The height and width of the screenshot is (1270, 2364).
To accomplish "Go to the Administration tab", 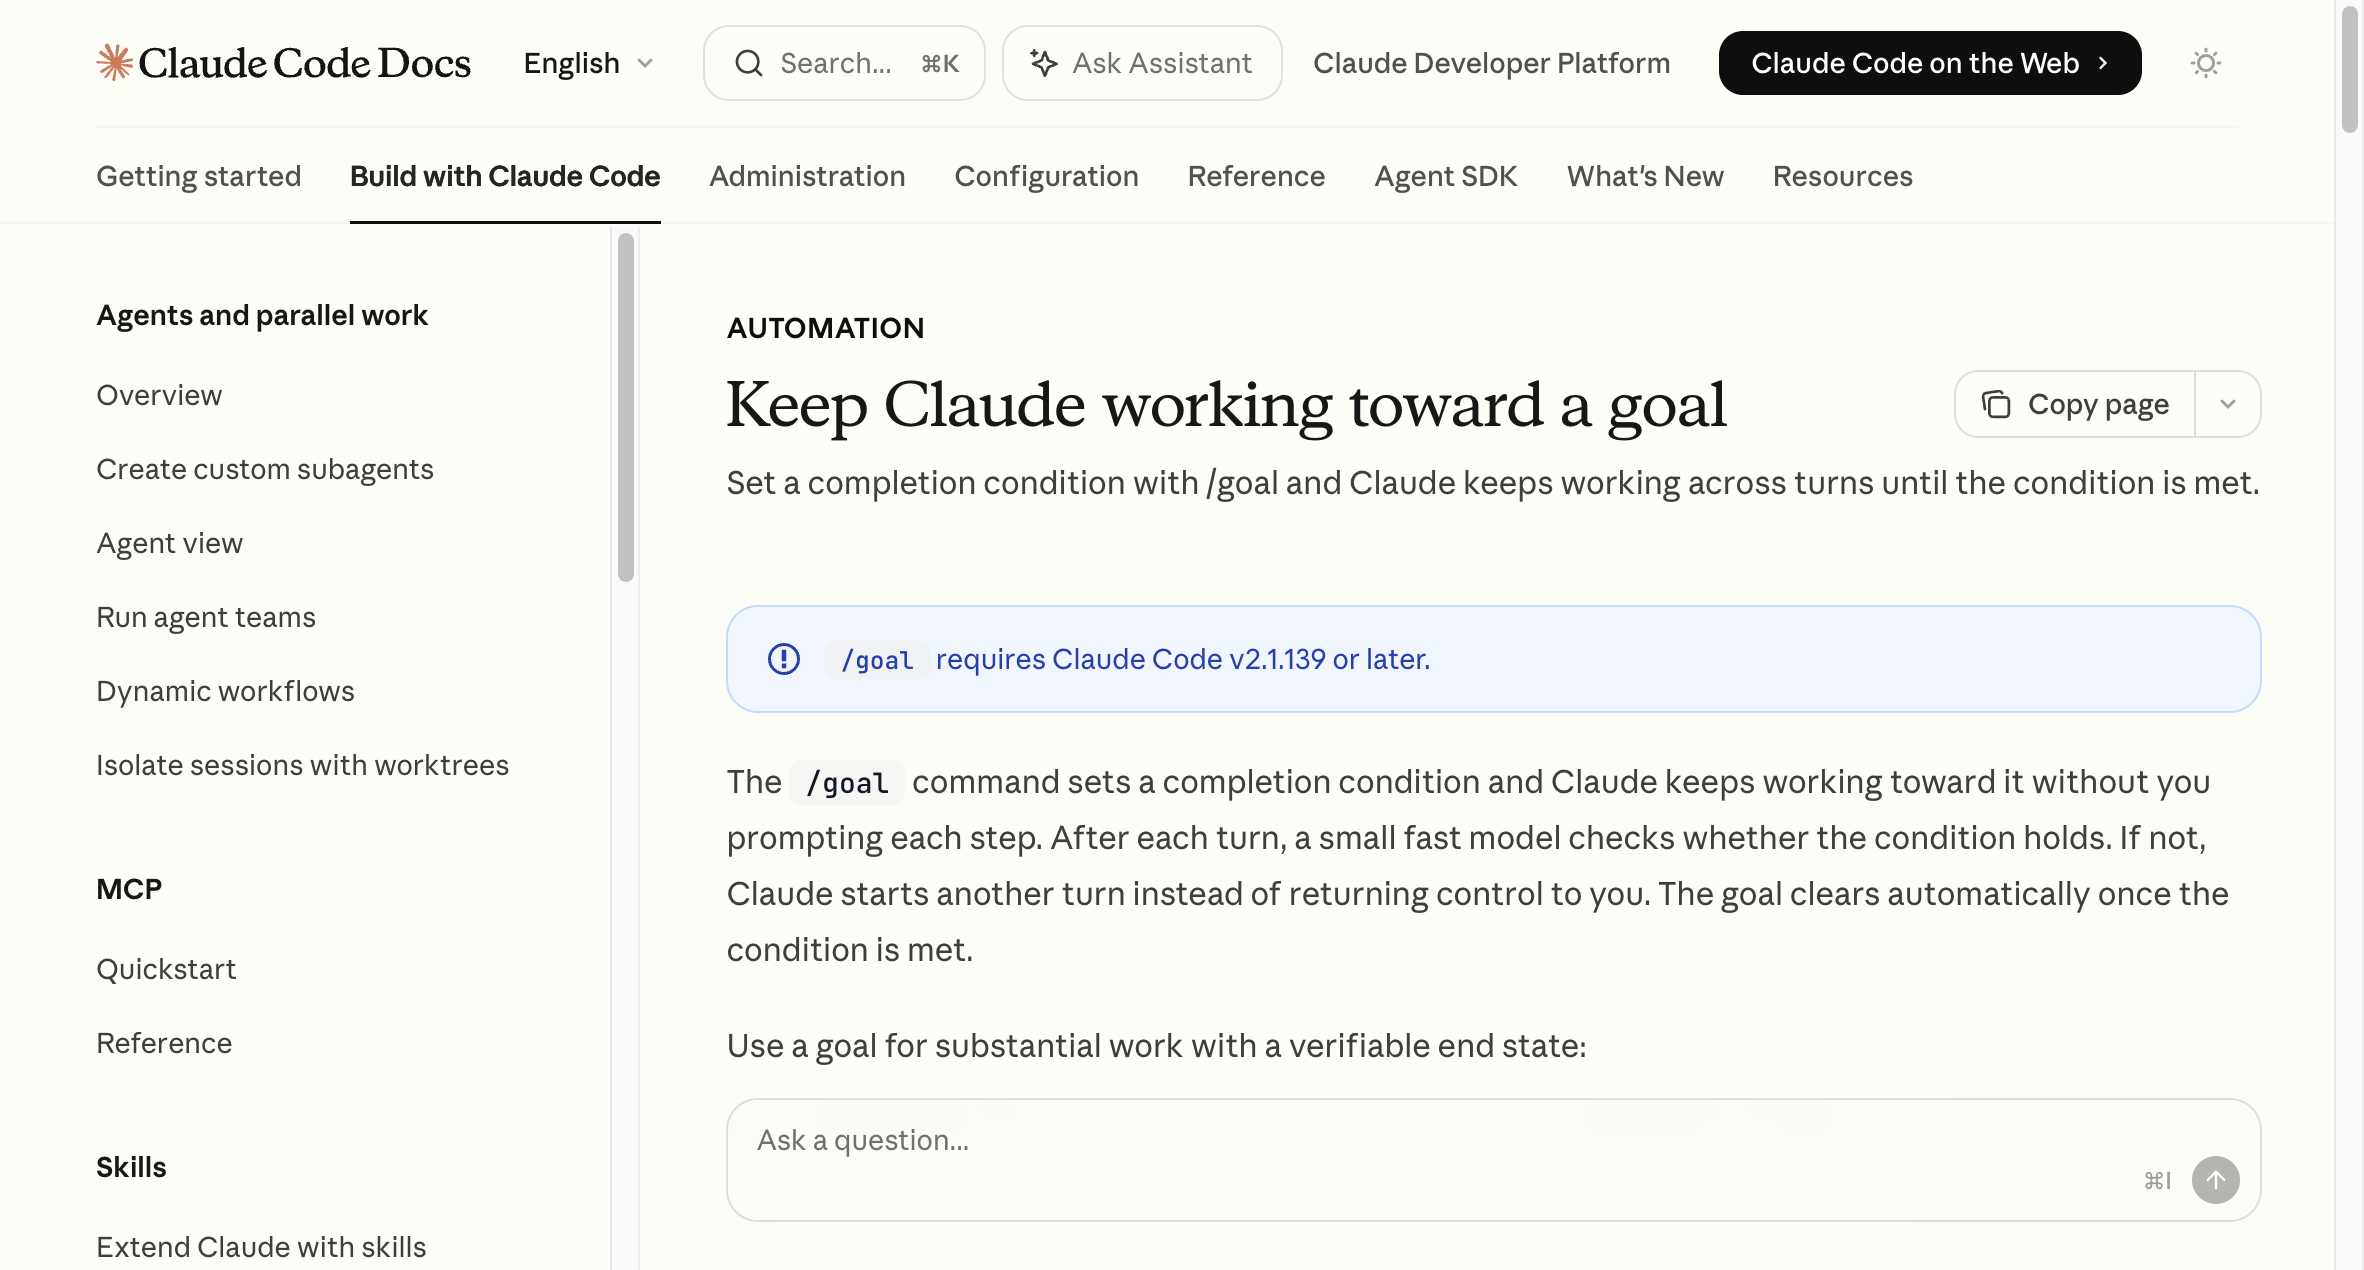I will point(807,176).
